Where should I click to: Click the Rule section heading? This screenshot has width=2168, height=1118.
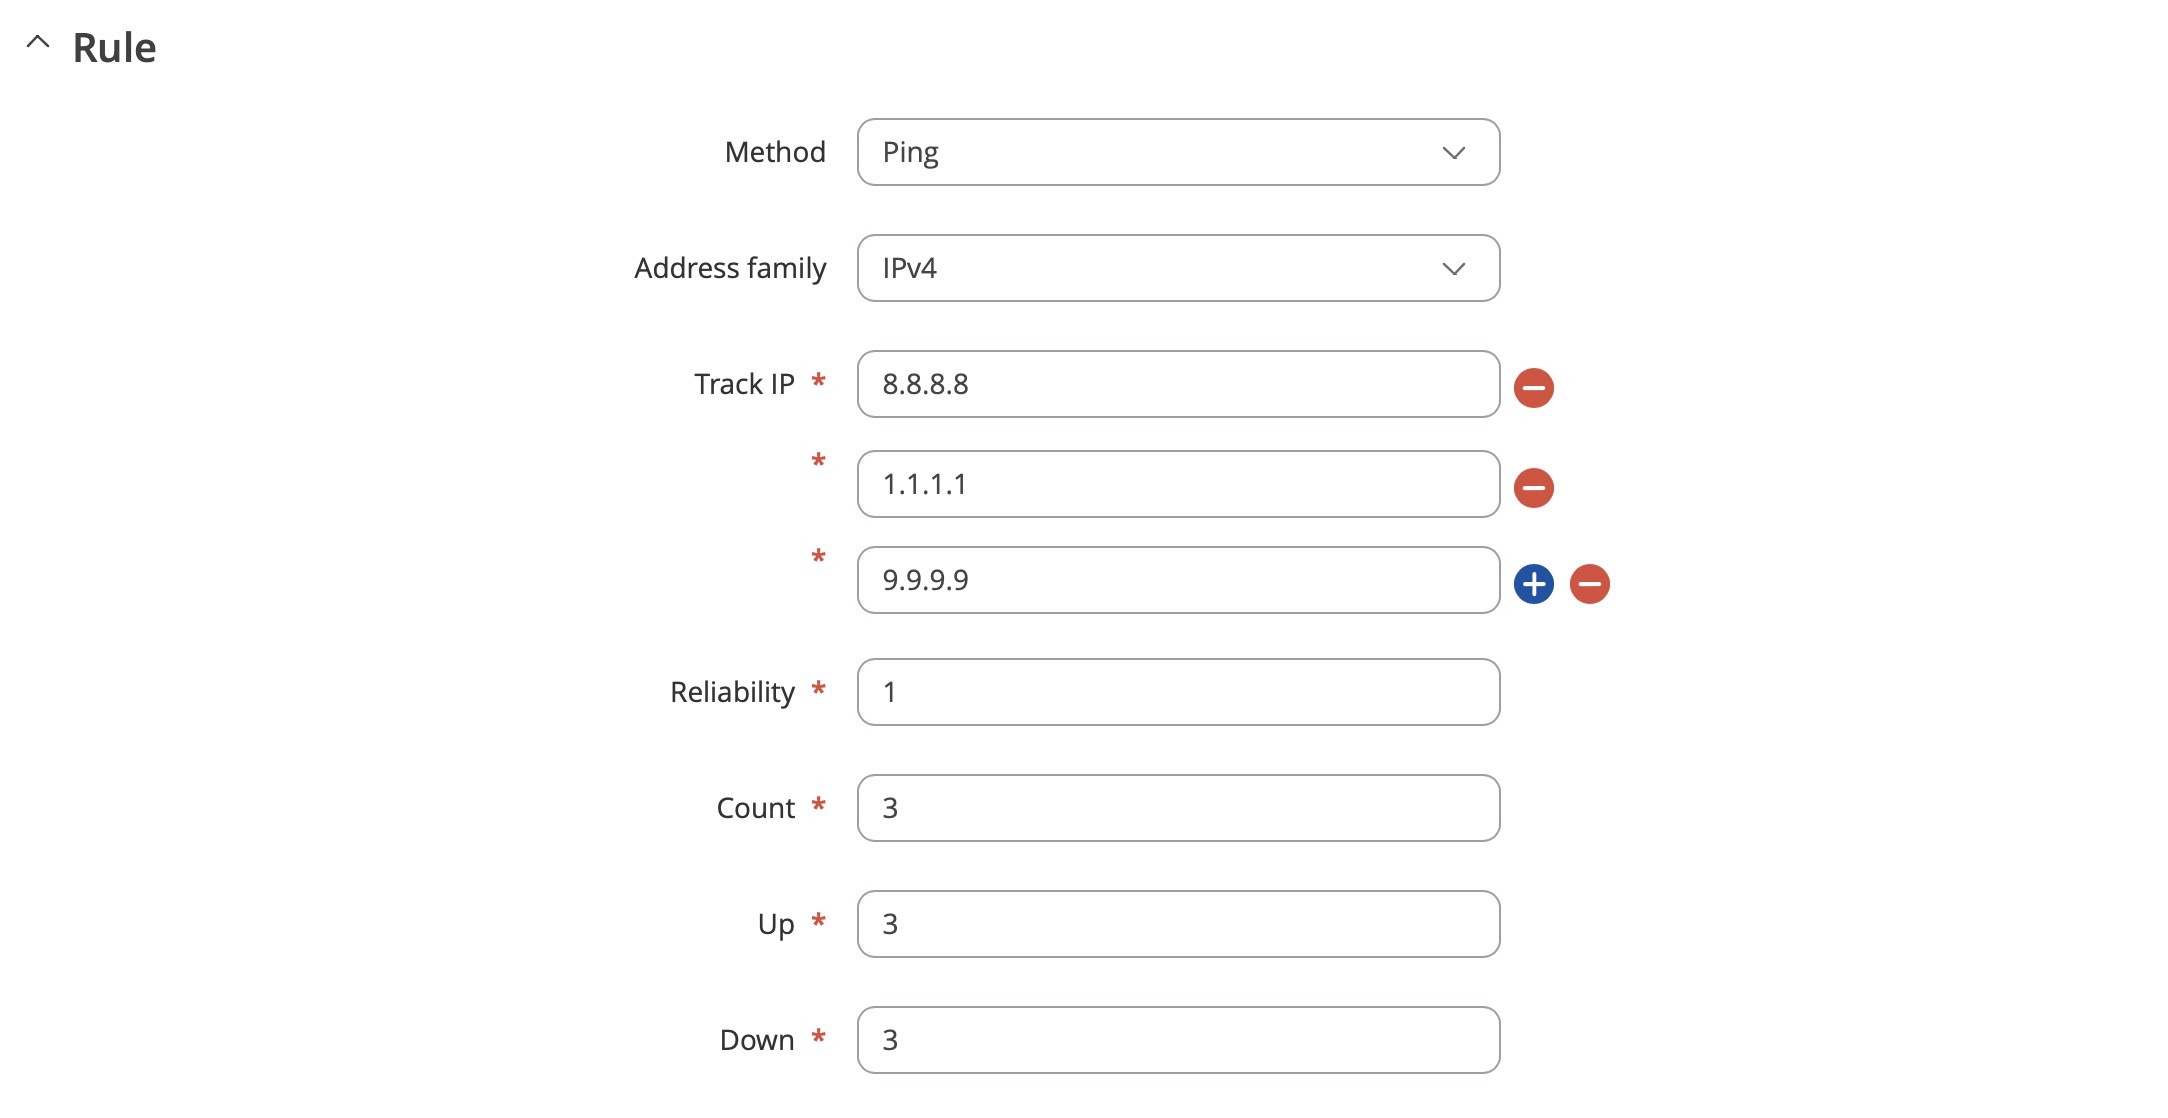114,48
